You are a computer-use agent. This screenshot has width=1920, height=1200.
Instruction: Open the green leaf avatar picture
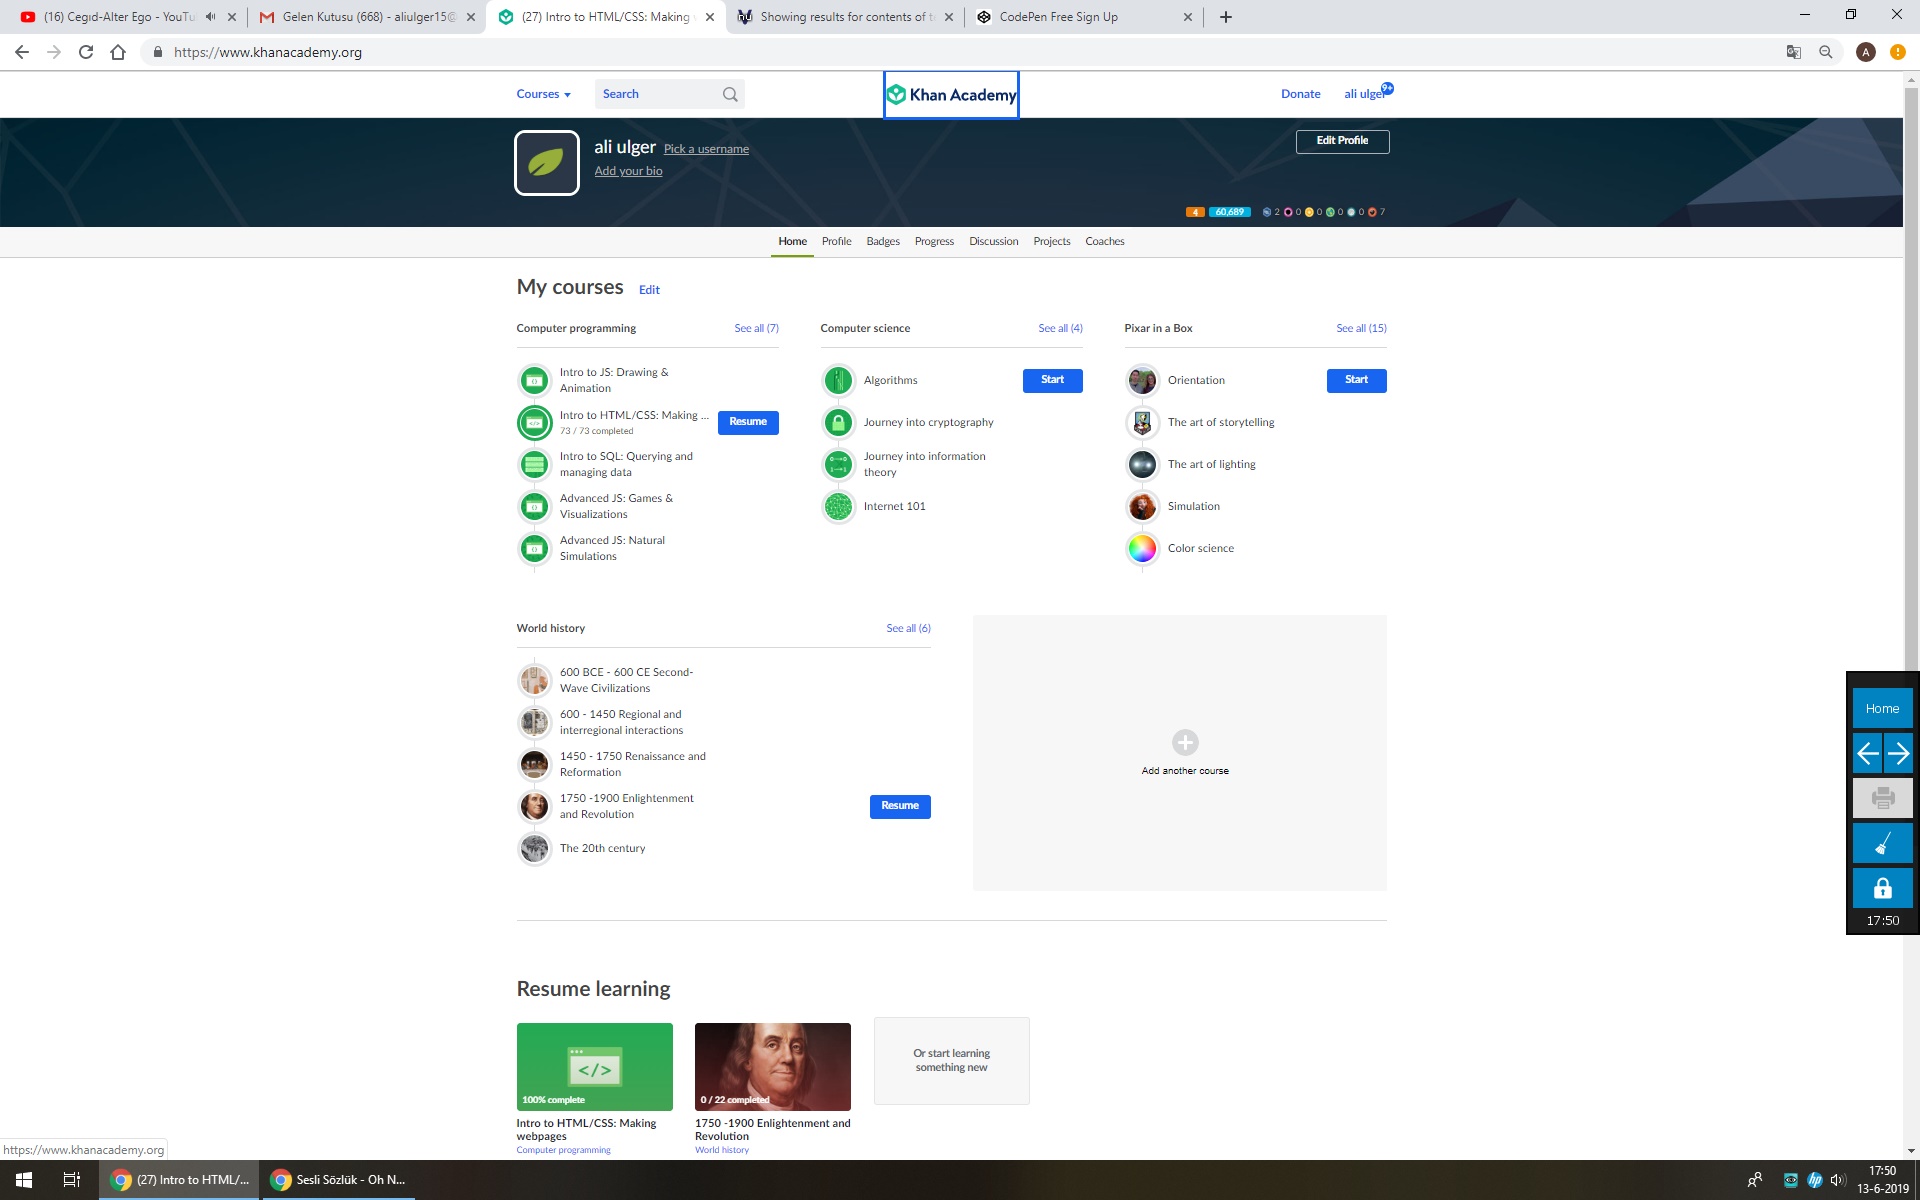click(x=547, y=163)
